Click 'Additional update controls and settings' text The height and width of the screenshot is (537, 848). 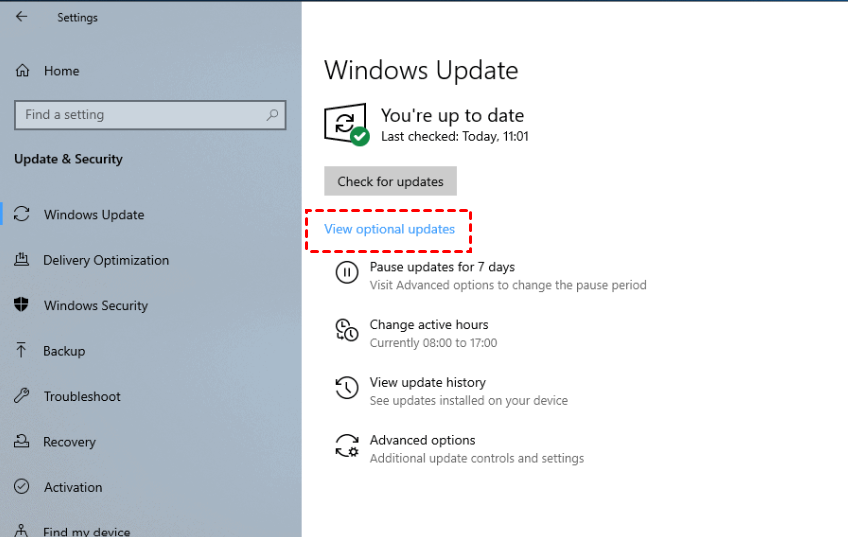477,459
